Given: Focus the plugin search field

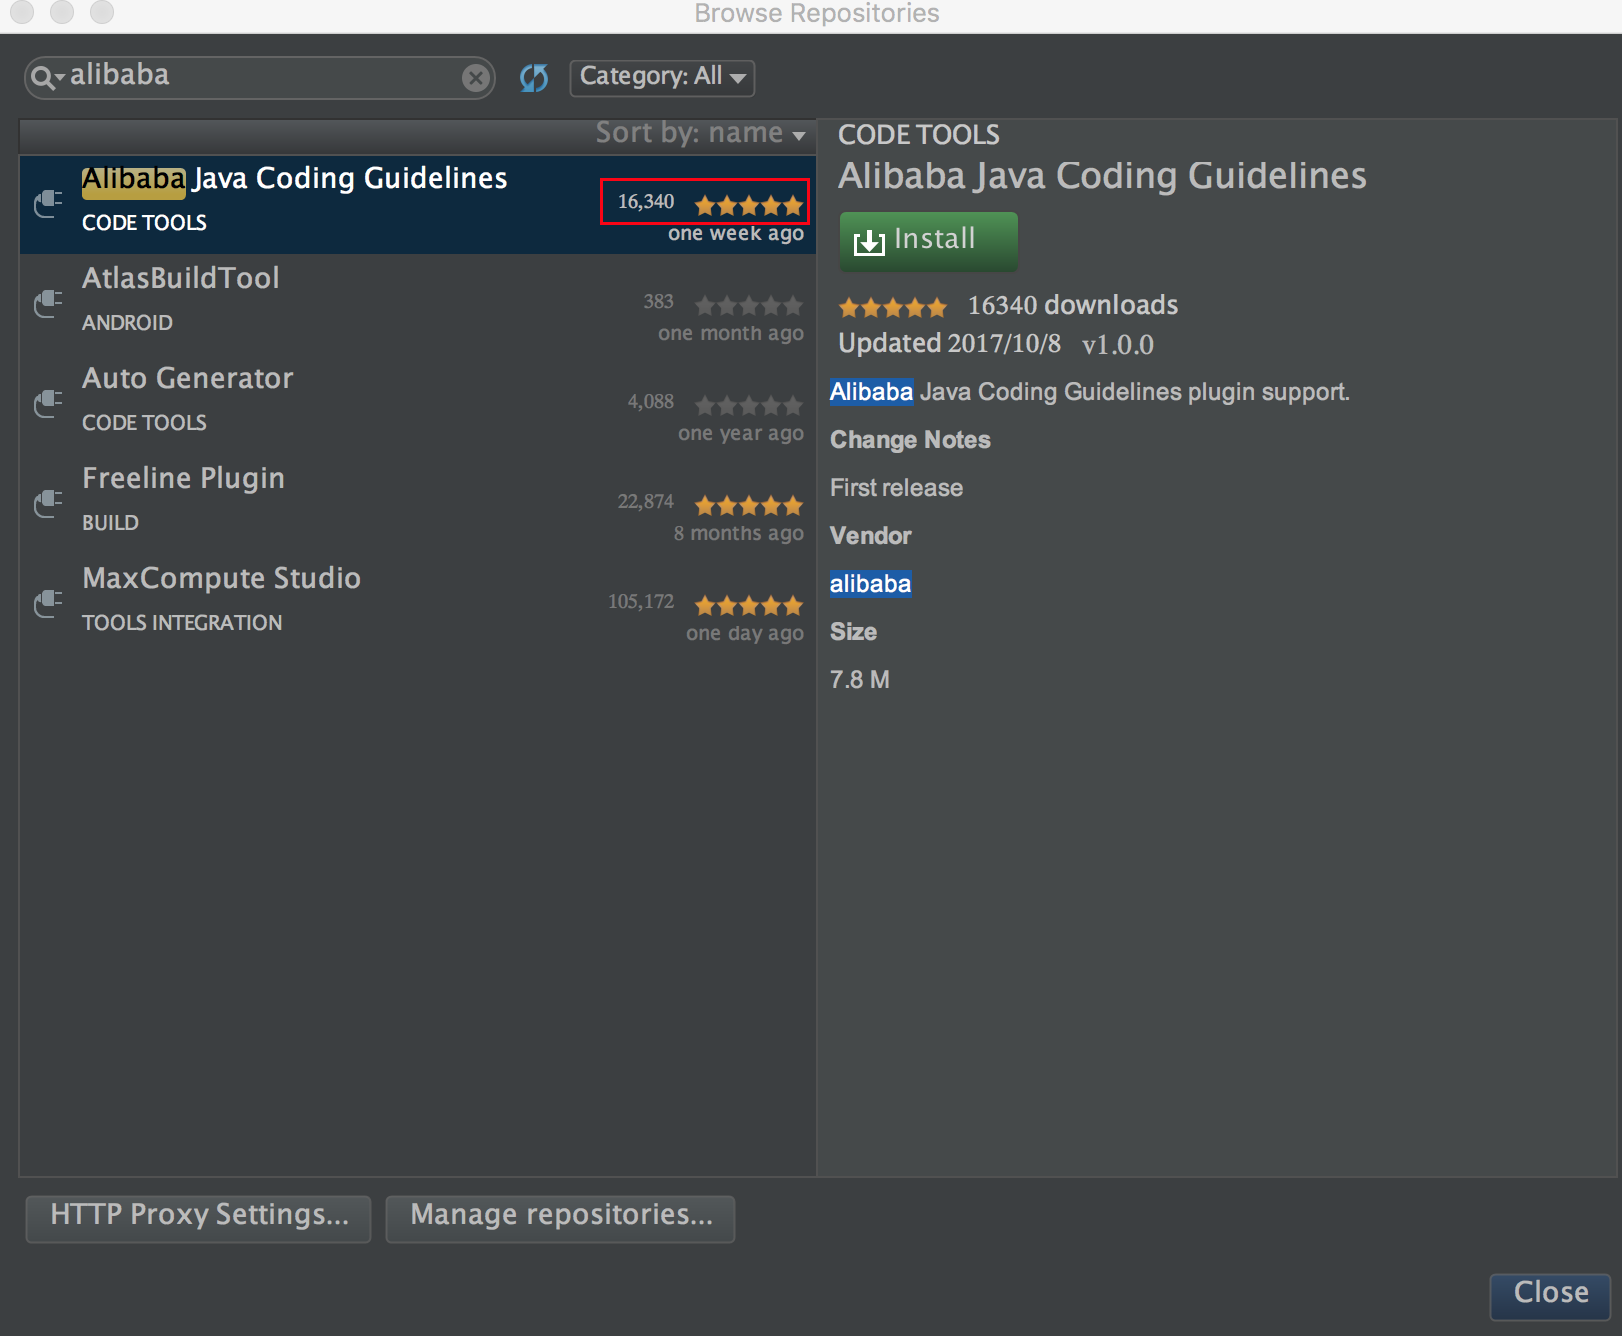Looking at the screenshot, I should [x=260, y=77].
